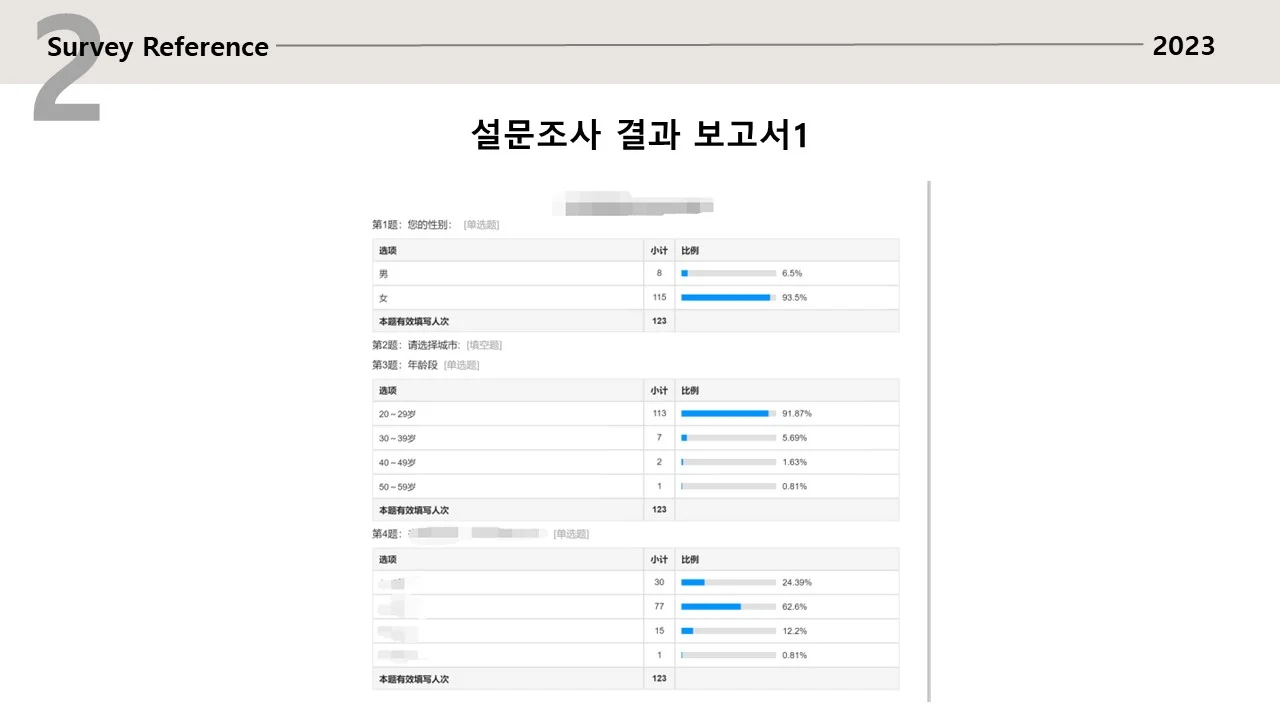Click the '12.2%' percentage value
This screenshot has width=1280, height=720.
click(x=794, y=631)
